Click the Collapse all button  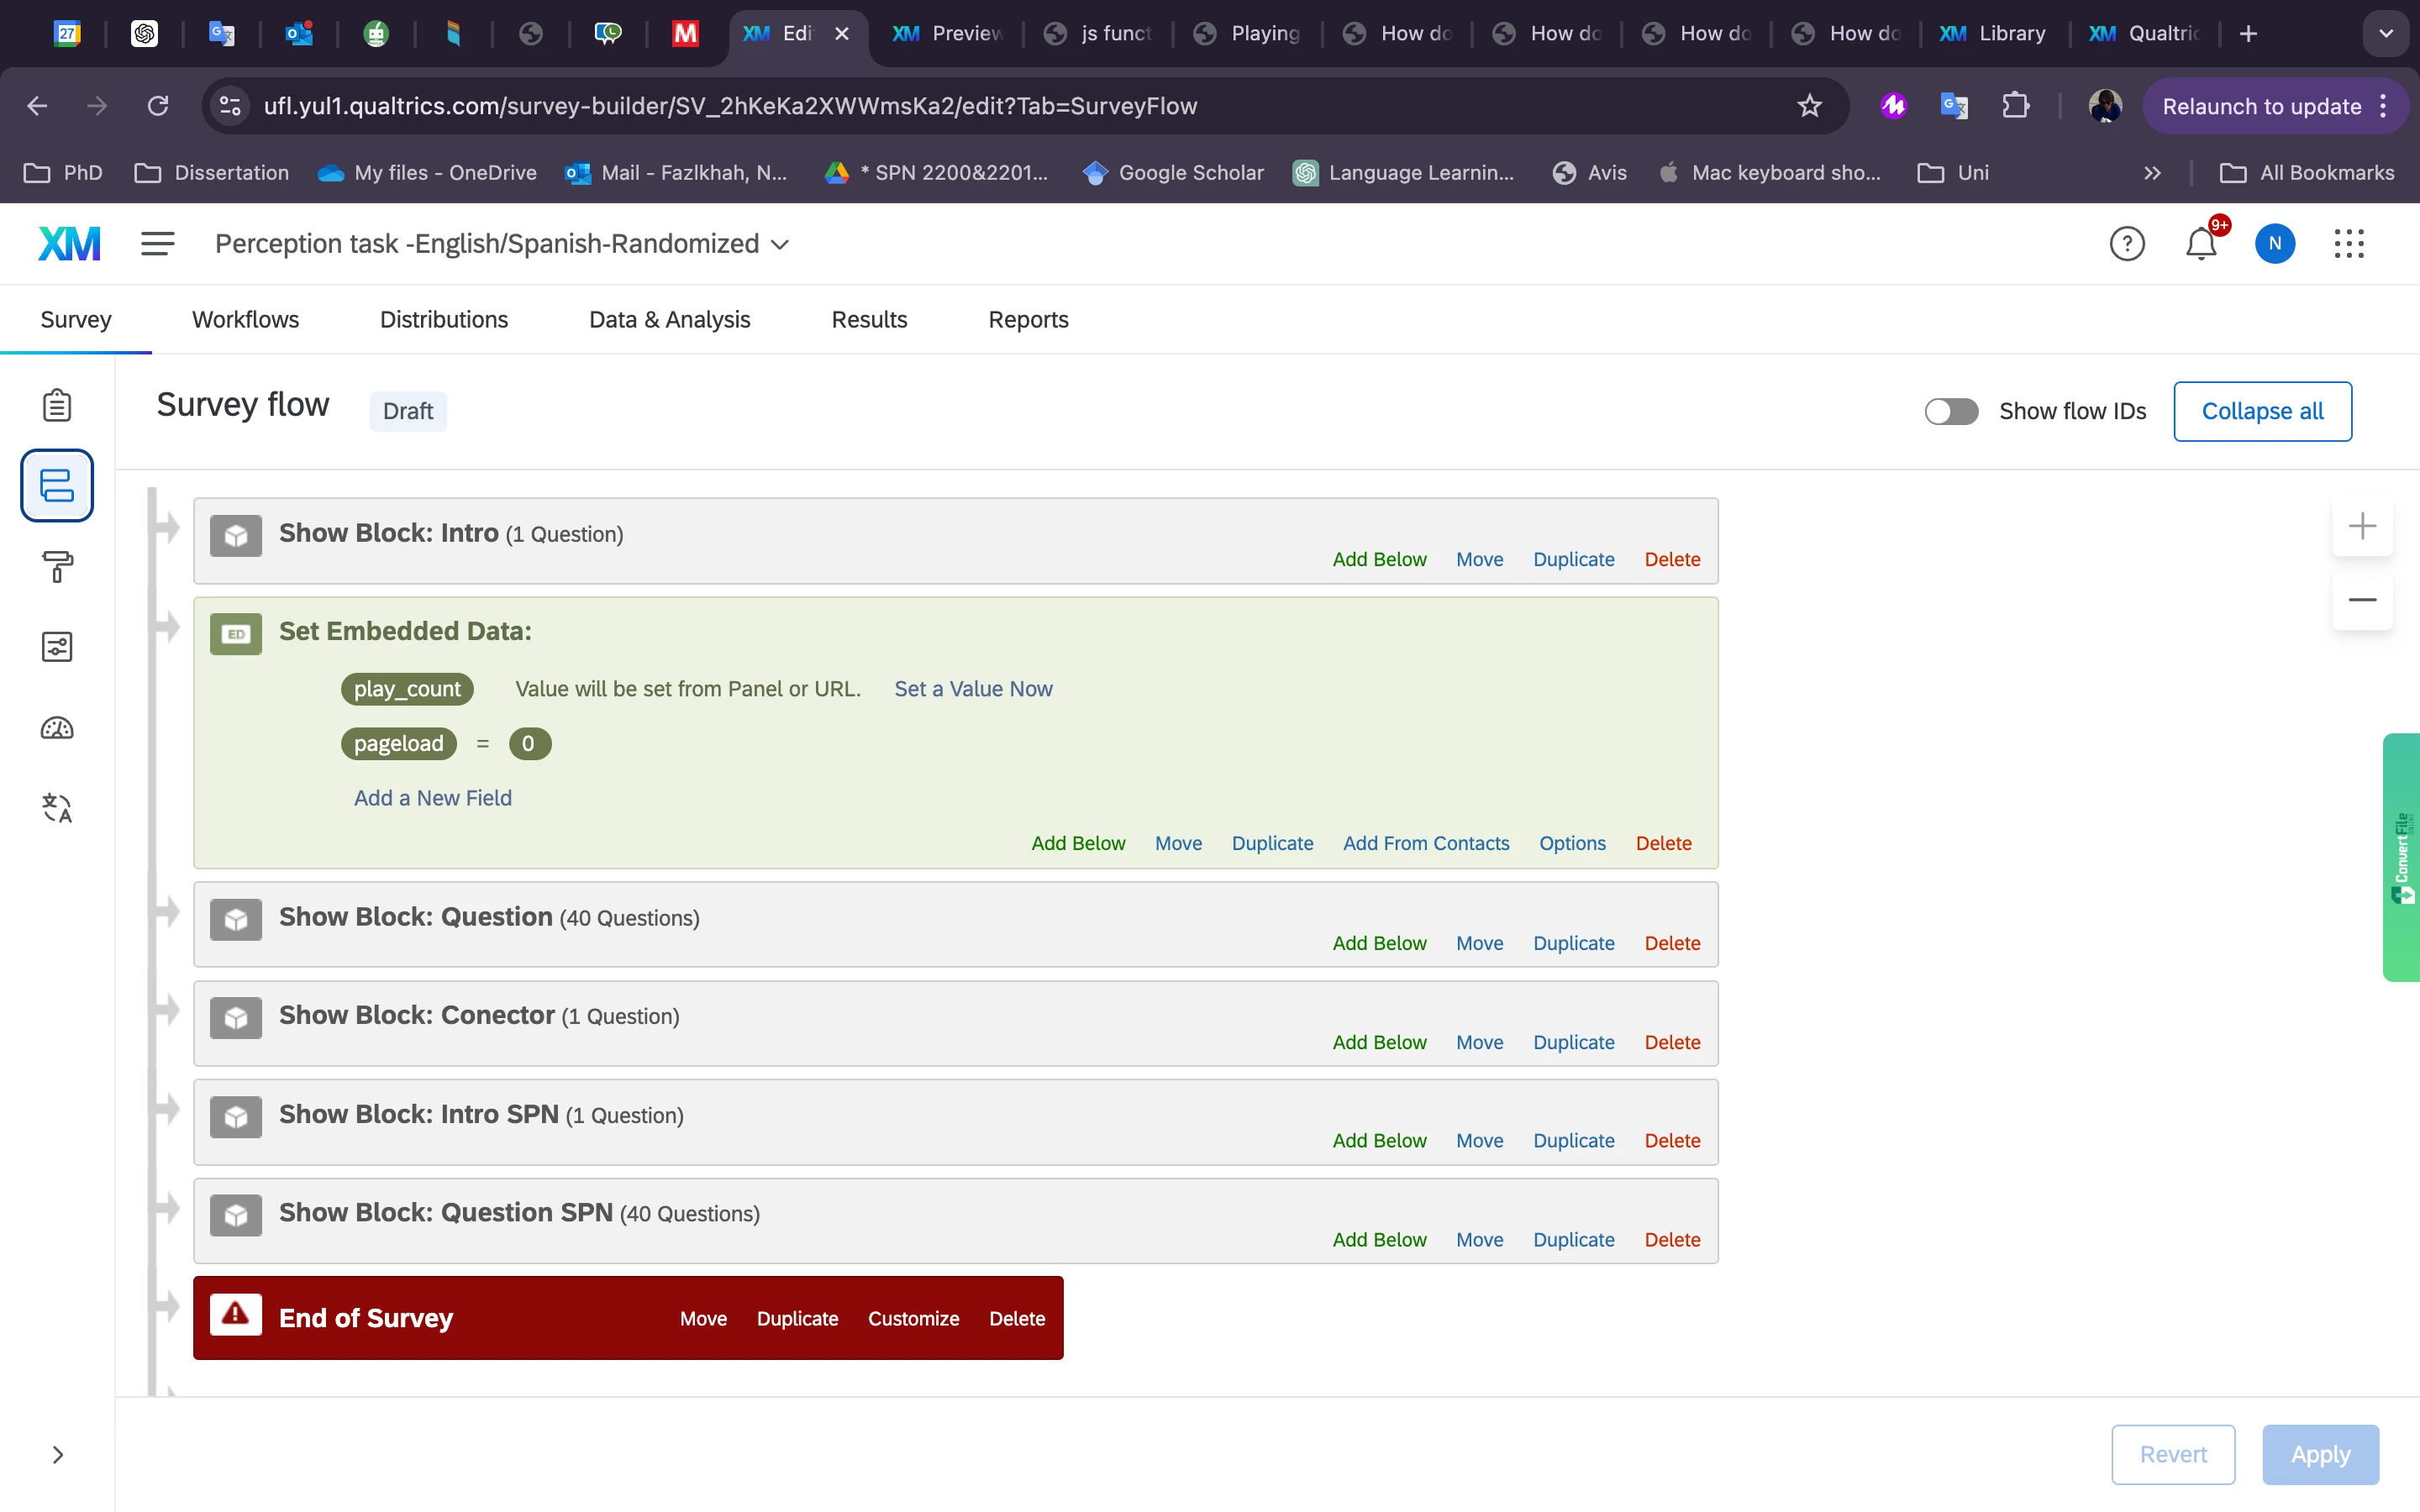(2262, 411)
